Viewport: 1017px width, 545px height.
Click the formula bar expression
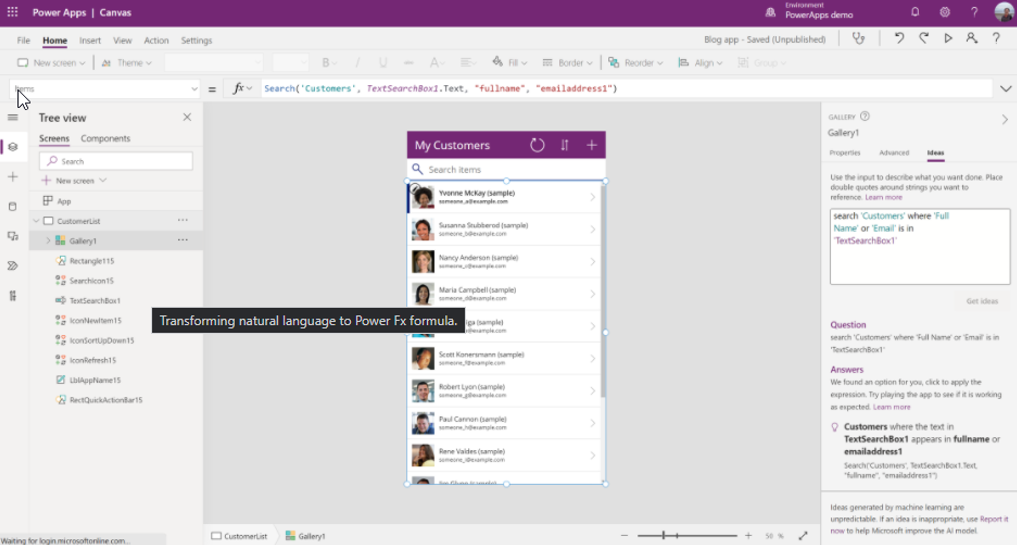point(440,88)
